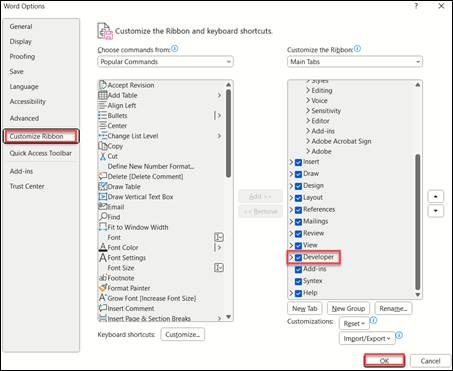Select the Format Painter brush icon
Viewport: 453px width, 371px height.
103,288
